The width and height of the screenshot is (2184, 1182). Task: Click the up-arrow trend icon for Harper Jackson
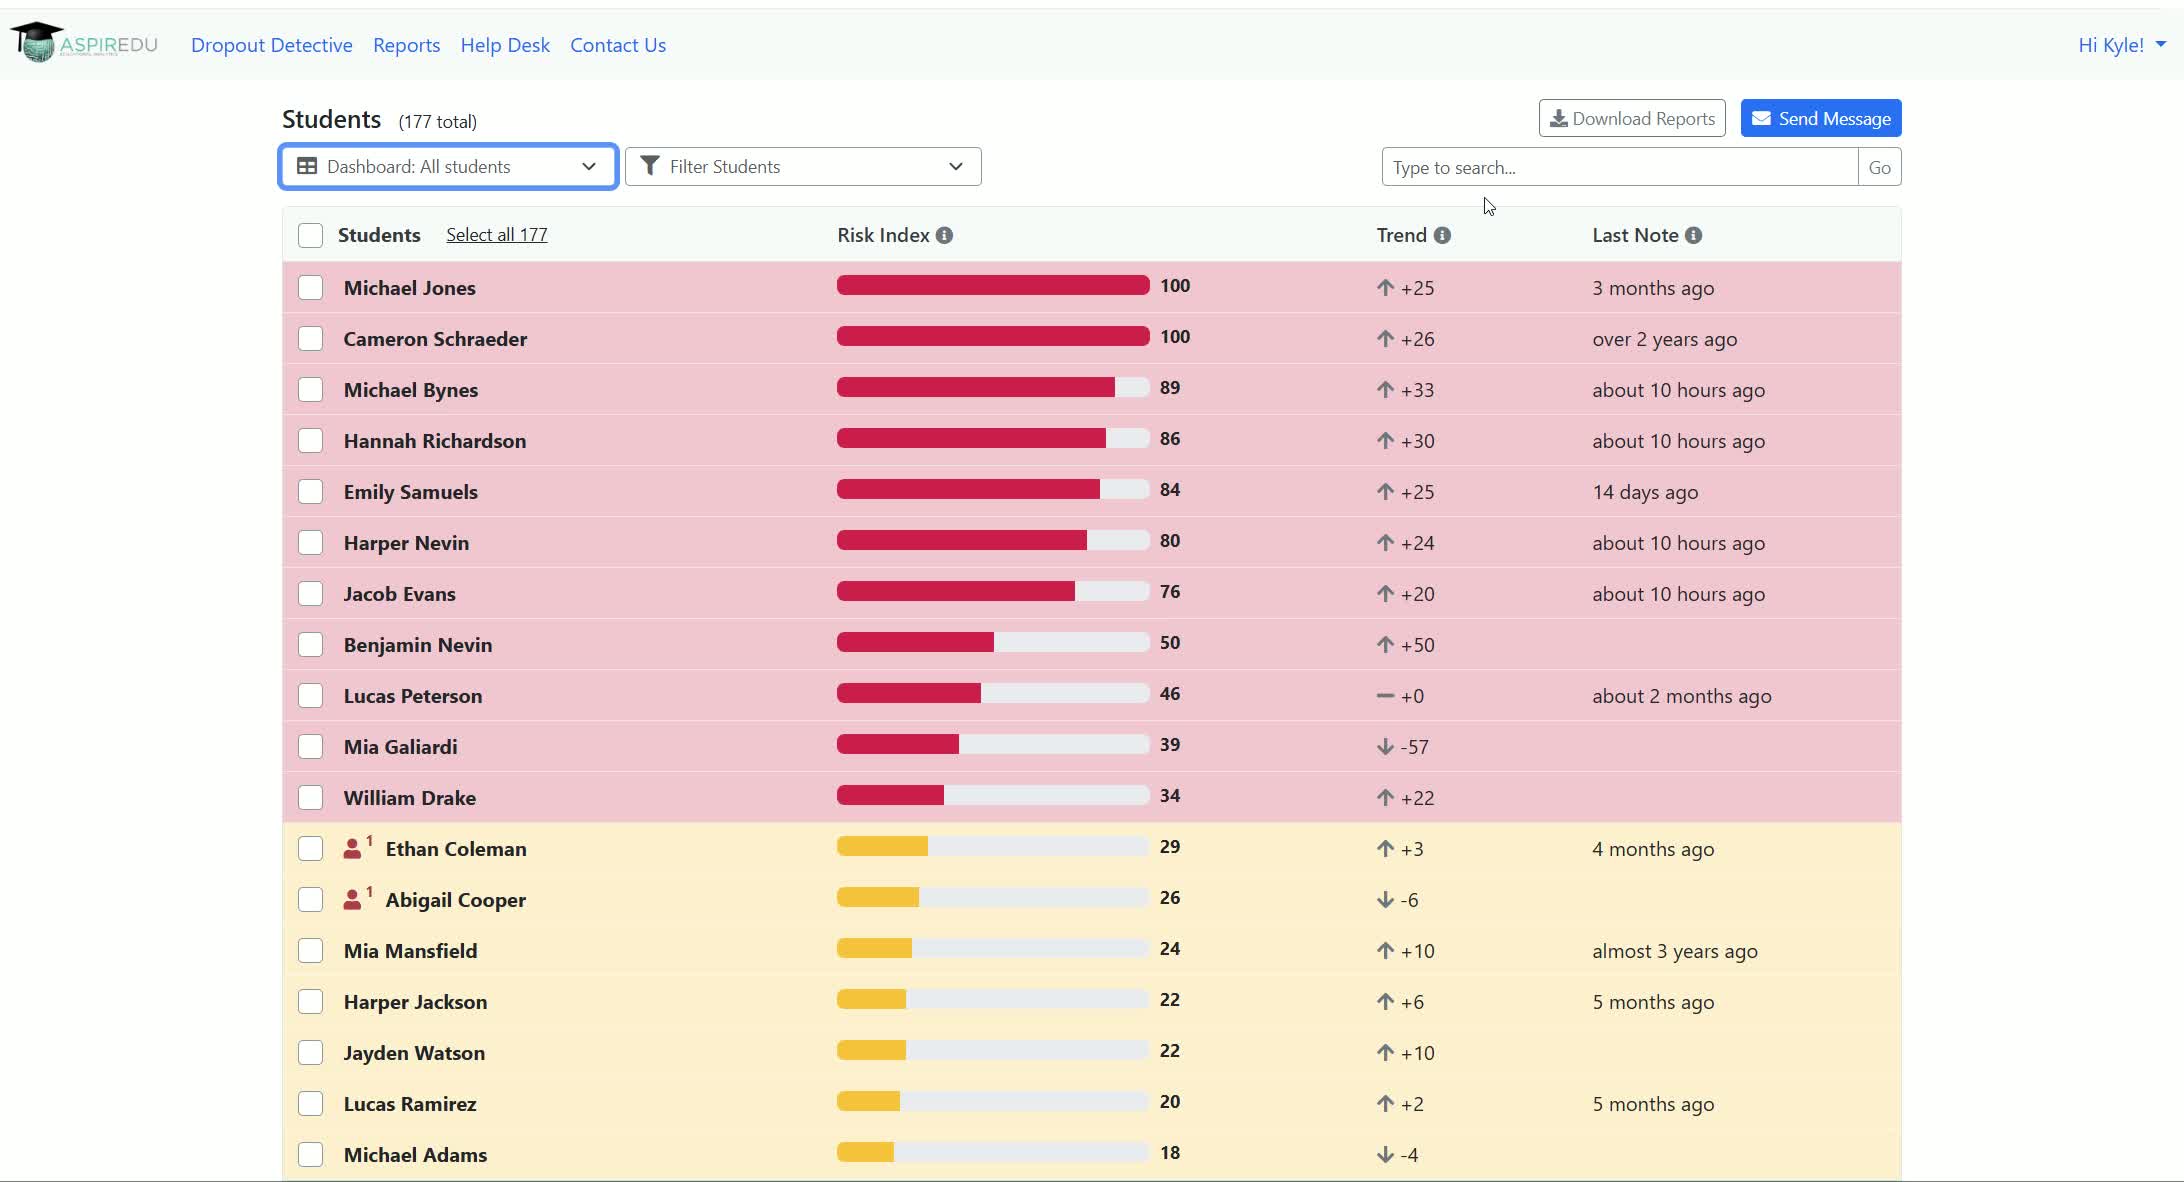tap(1385, 1002)
